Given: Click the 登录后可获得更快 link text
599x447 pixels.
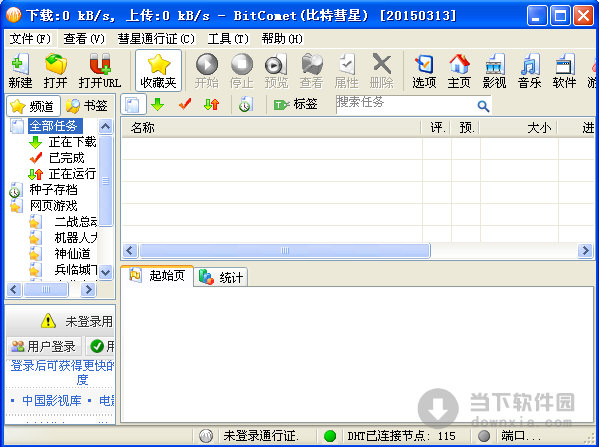Looking at the screenshot, I should pos(62,366).
